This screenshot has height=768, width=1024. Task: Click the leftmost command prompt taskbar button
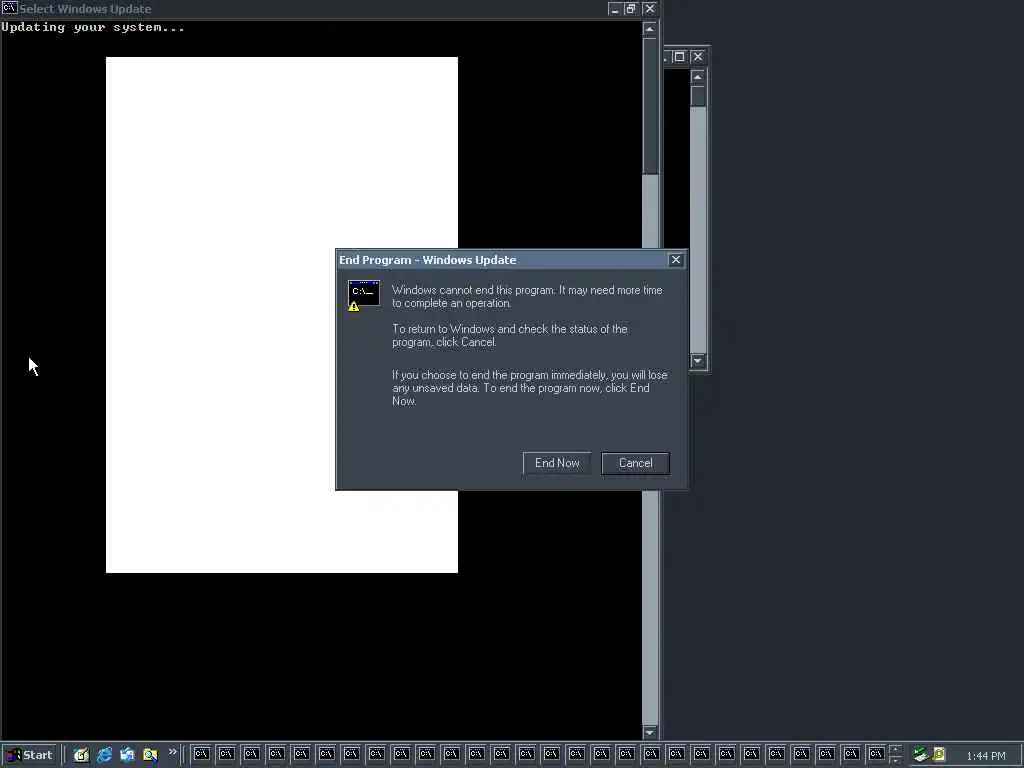(x=201, y=754)
